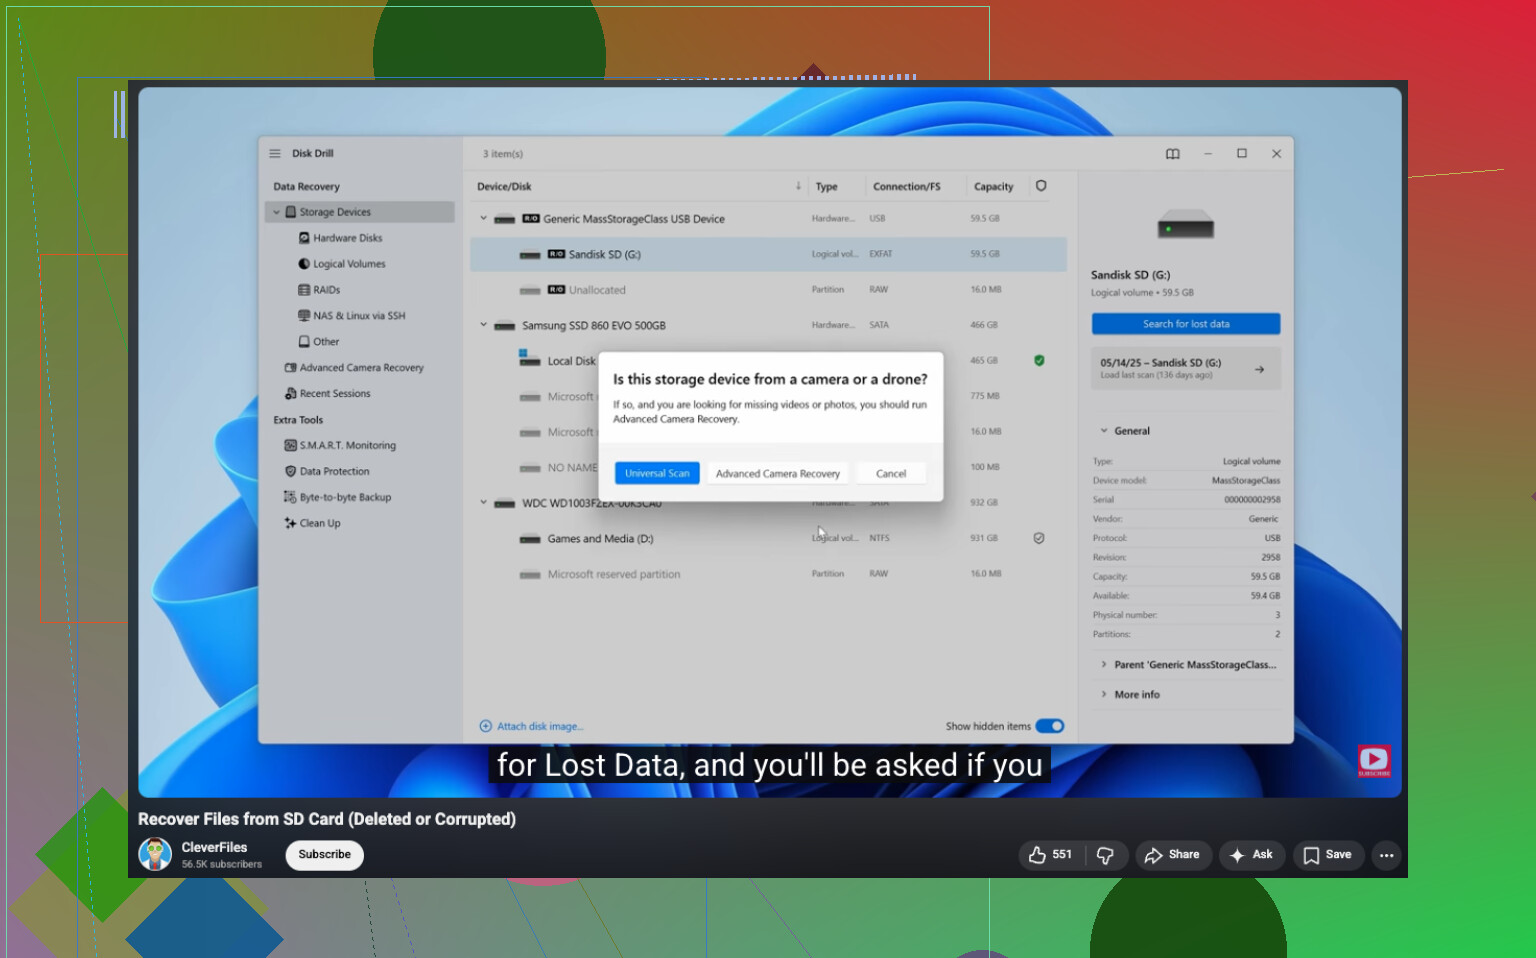The height and width of the screenshot is (958, 1536).
Task: Open Data Protection tool
Action: tap(327, 472)
